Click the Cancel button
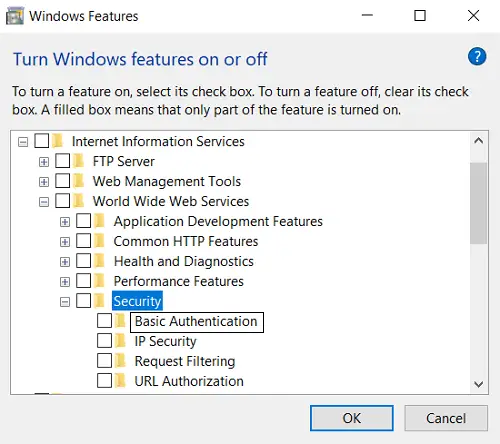Image resolution: width=500 pixels, height=444 pixels. pos(446,418)
